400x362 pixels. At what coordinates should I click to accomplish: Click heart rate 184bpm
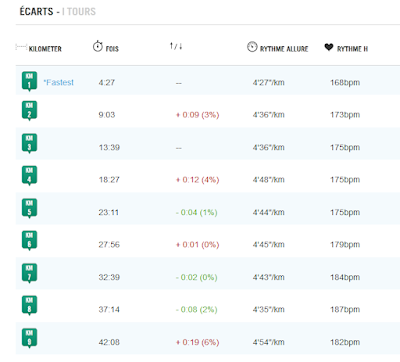point(345,277)
